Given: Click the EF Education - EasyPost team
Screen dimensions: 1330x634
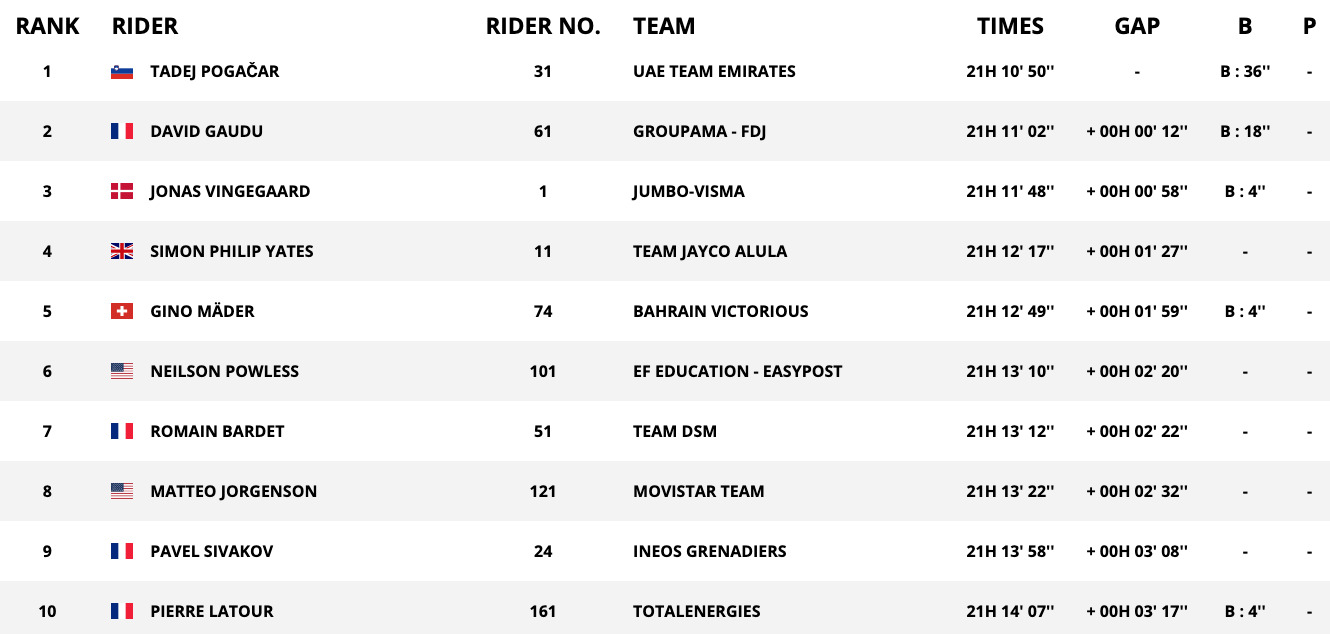Looking at the screenshot, I should (x=737, y=371).
